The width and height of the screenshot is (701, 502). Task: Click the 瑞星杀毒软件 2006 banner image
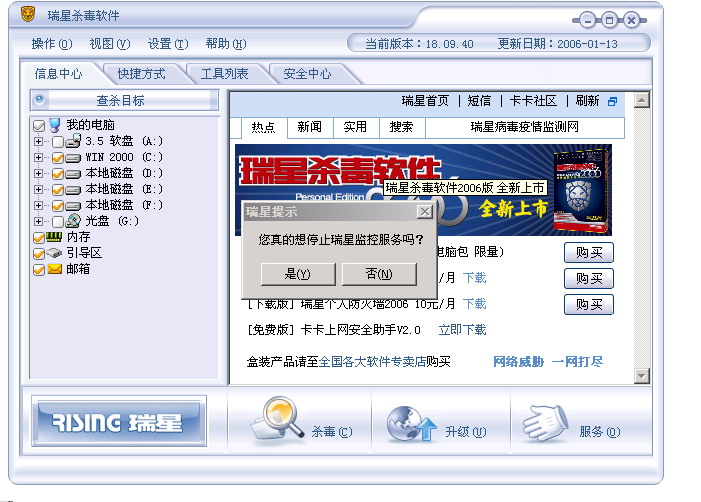[423, 190]
